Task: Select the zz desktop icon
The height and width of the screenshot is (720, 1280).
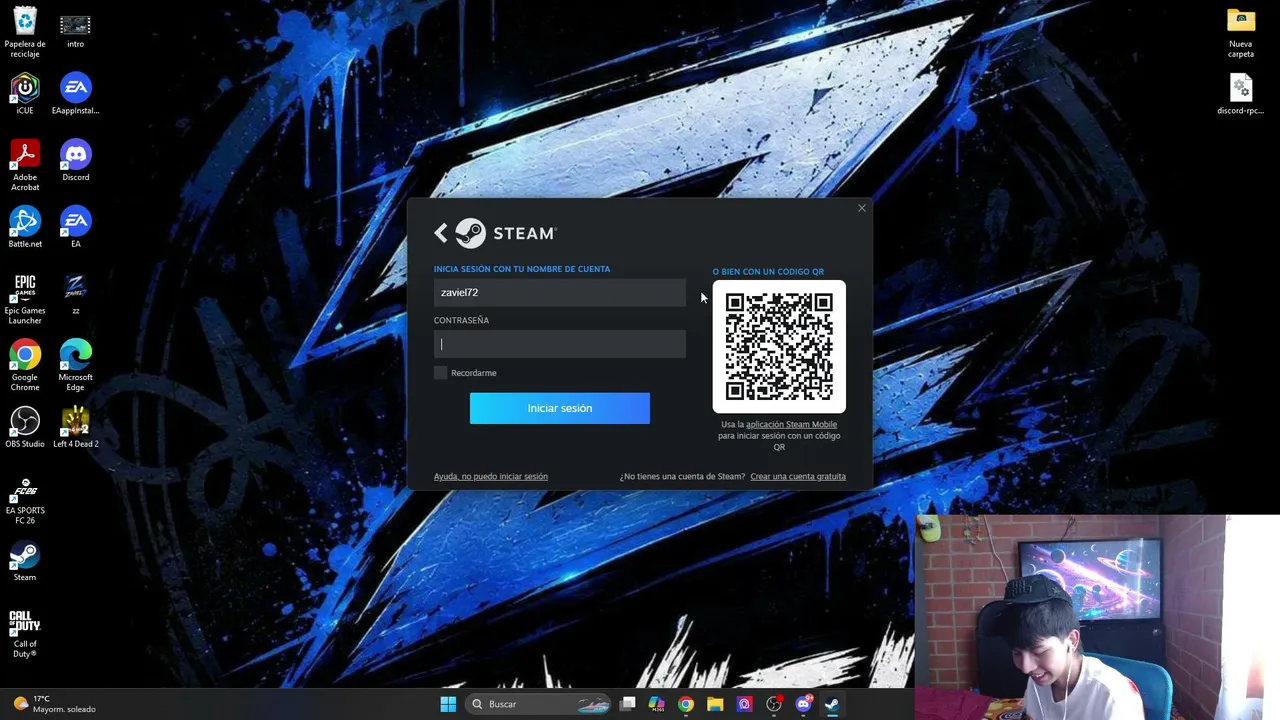Action: click(75, 295)
